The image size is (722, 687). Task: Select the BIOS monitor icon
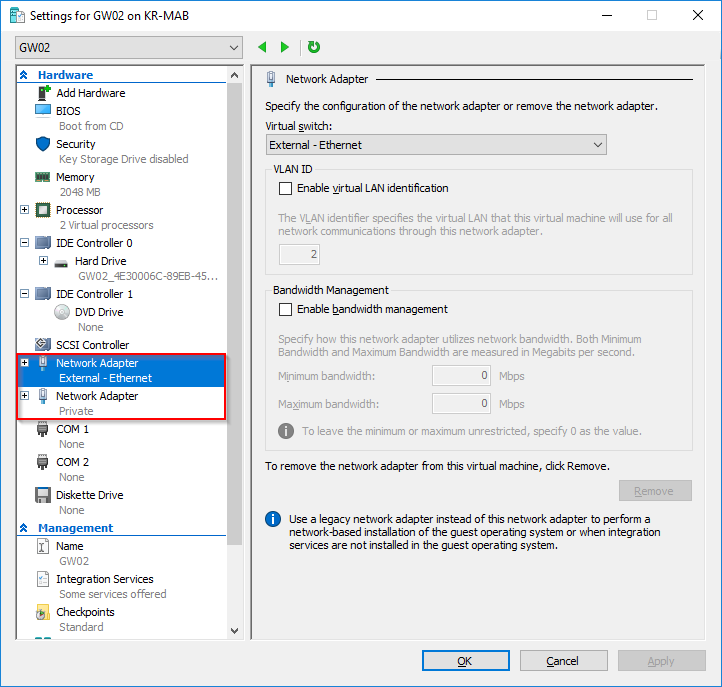coord(43,111)
